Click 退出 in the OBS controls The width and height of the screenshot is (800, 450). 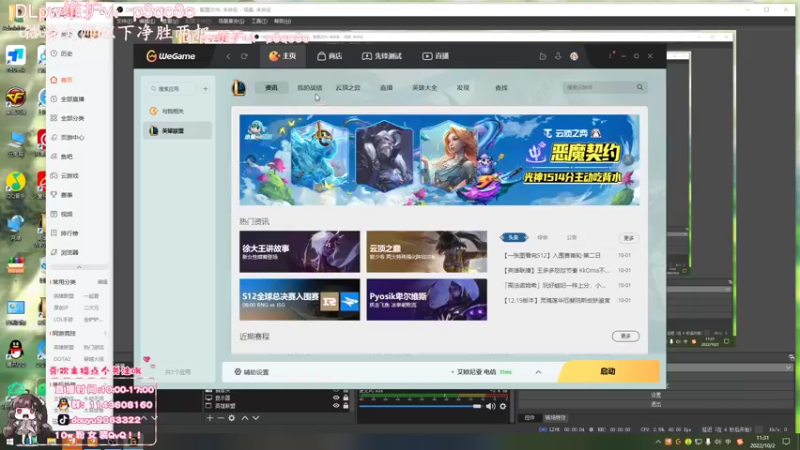coord(656,404)
